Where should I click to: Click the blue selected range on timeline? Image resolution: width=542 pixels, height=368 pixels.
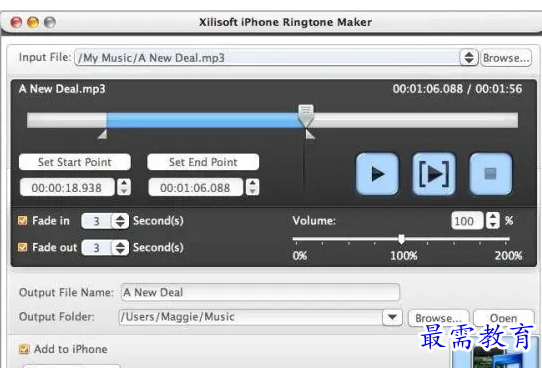[204, 120]
